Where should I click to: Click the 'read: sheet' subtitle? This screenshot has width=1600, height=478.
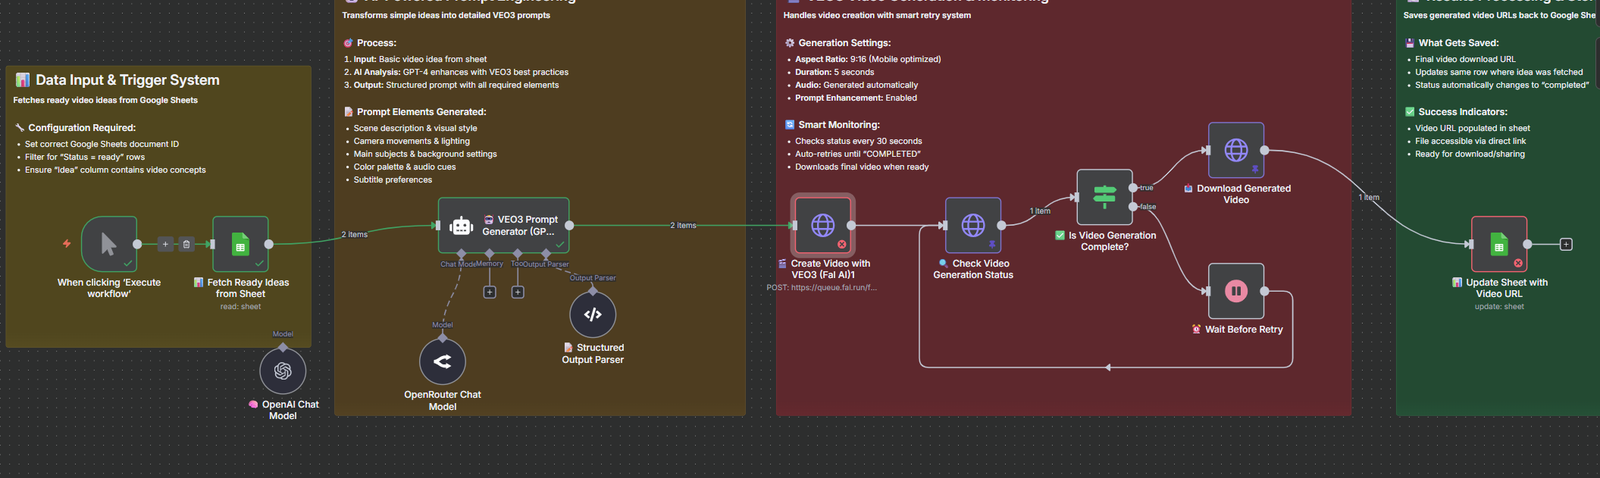pyautogui.click(x=240, y=307)
